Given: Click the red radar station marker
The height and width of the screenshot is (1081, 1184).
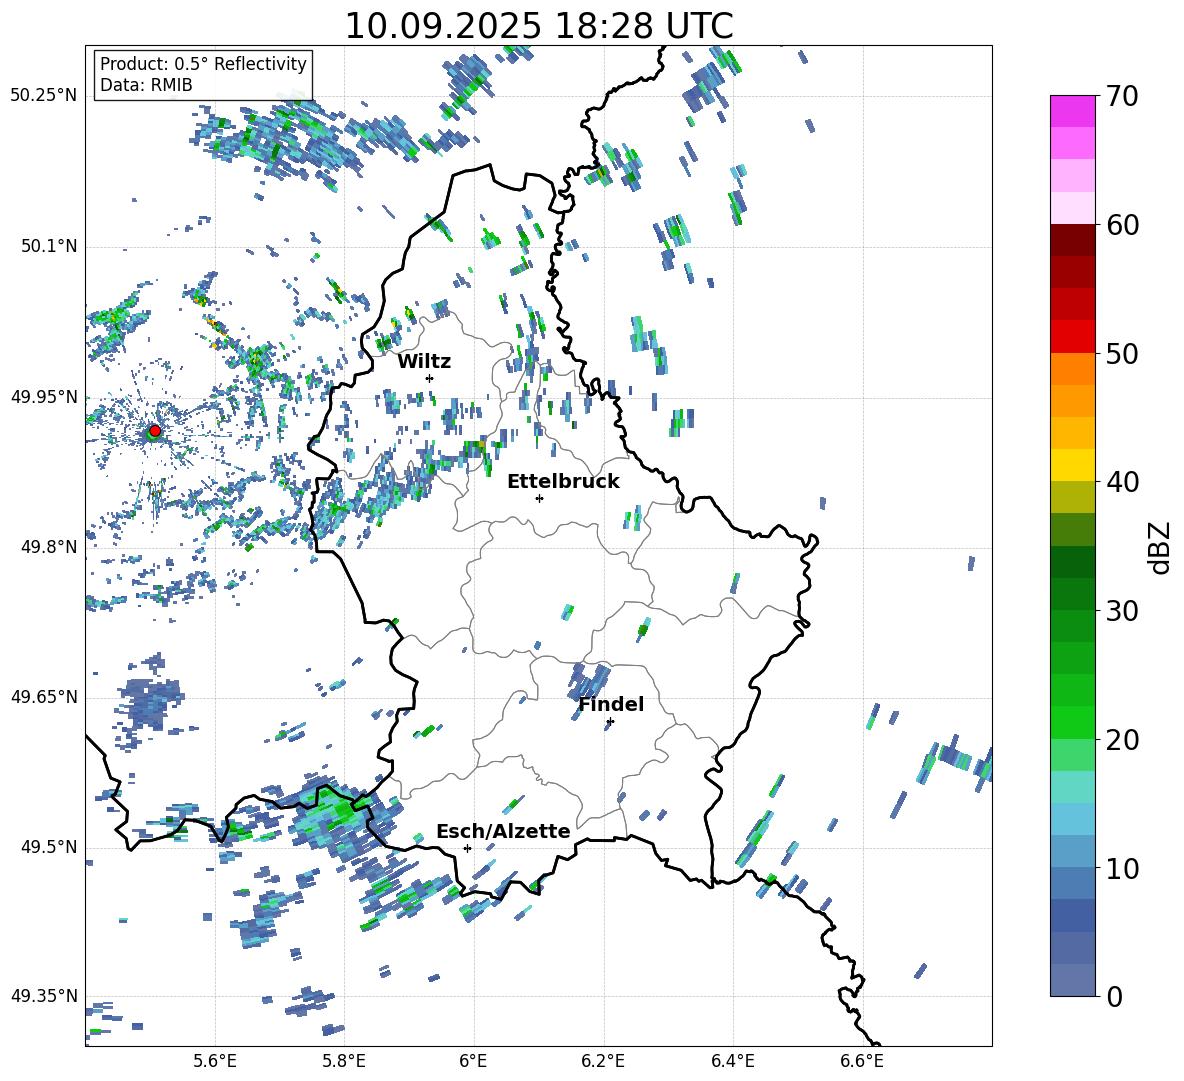Looking at the screenshot, I should (155, 430).
